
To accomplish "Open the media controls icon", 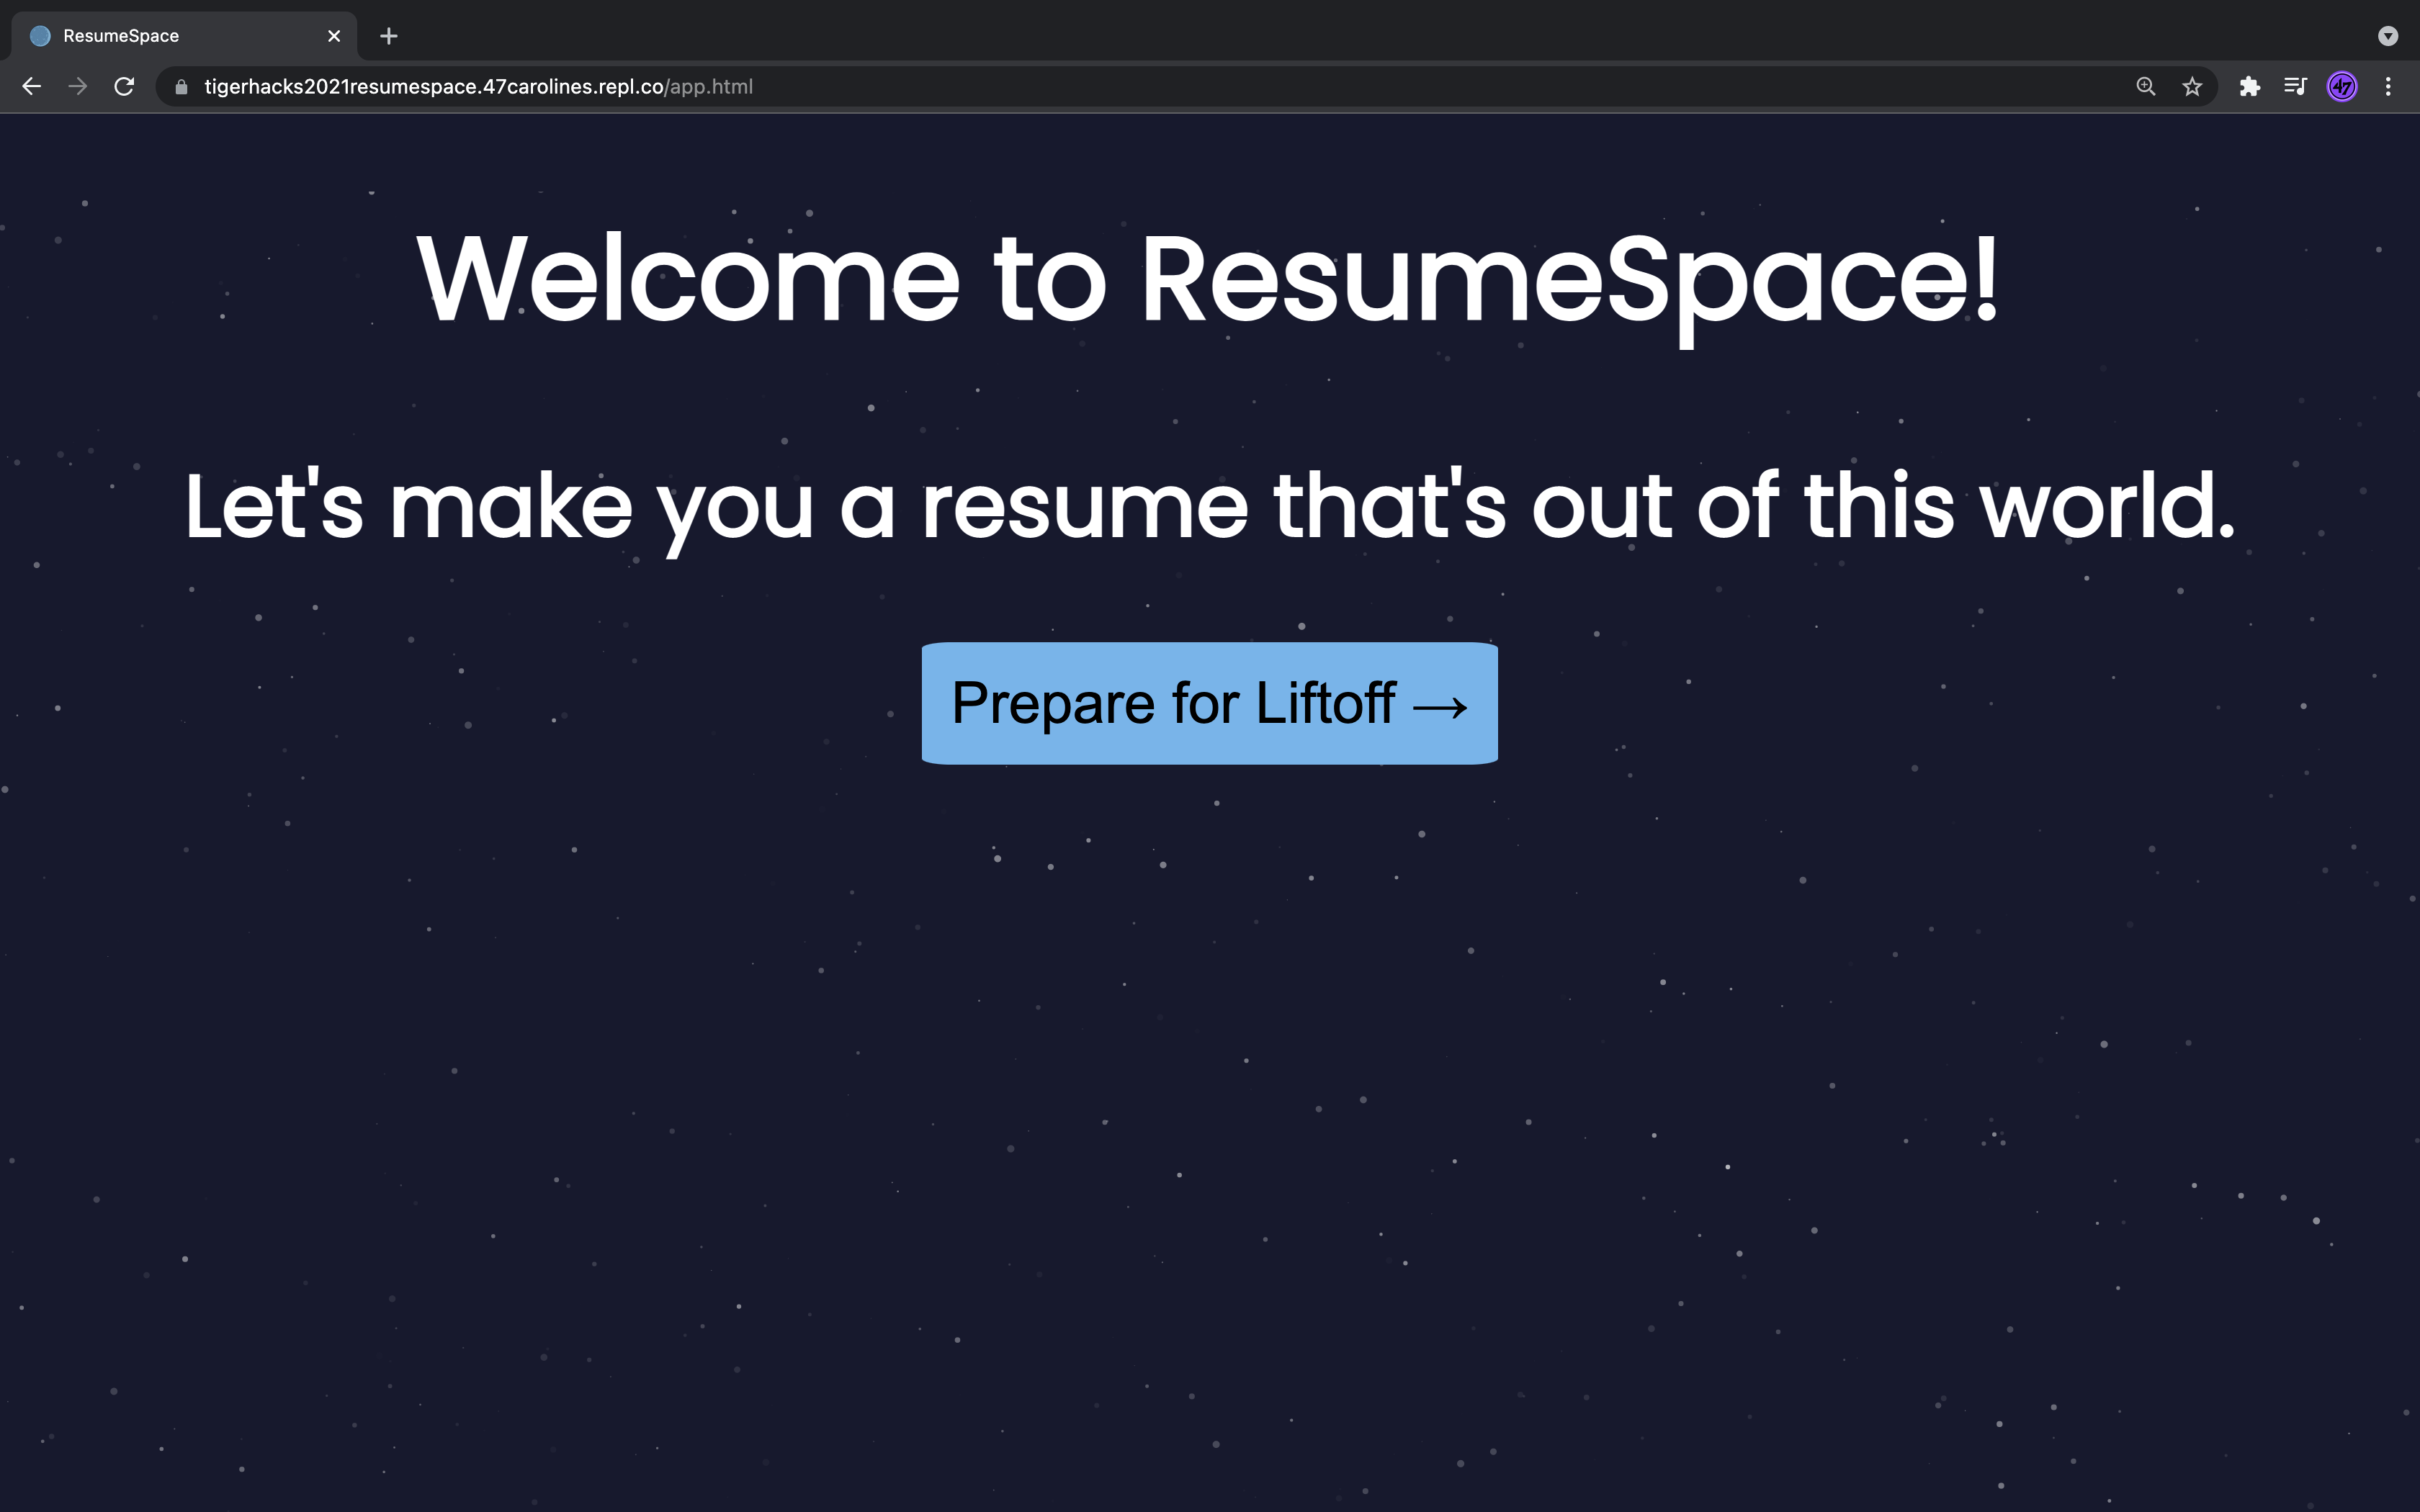I will (2295, 87).
